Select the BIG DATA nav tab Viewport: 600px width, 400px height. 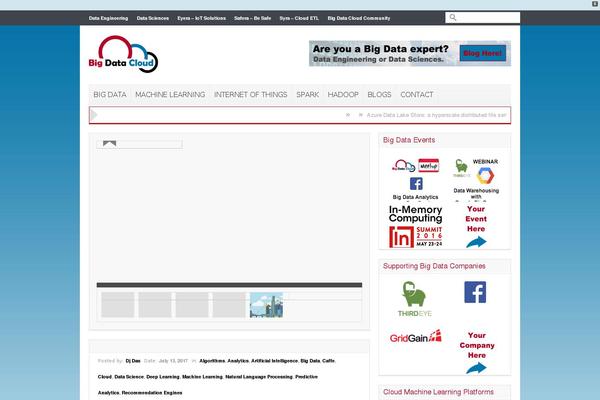pyautogui.click(x=110, y=95)
